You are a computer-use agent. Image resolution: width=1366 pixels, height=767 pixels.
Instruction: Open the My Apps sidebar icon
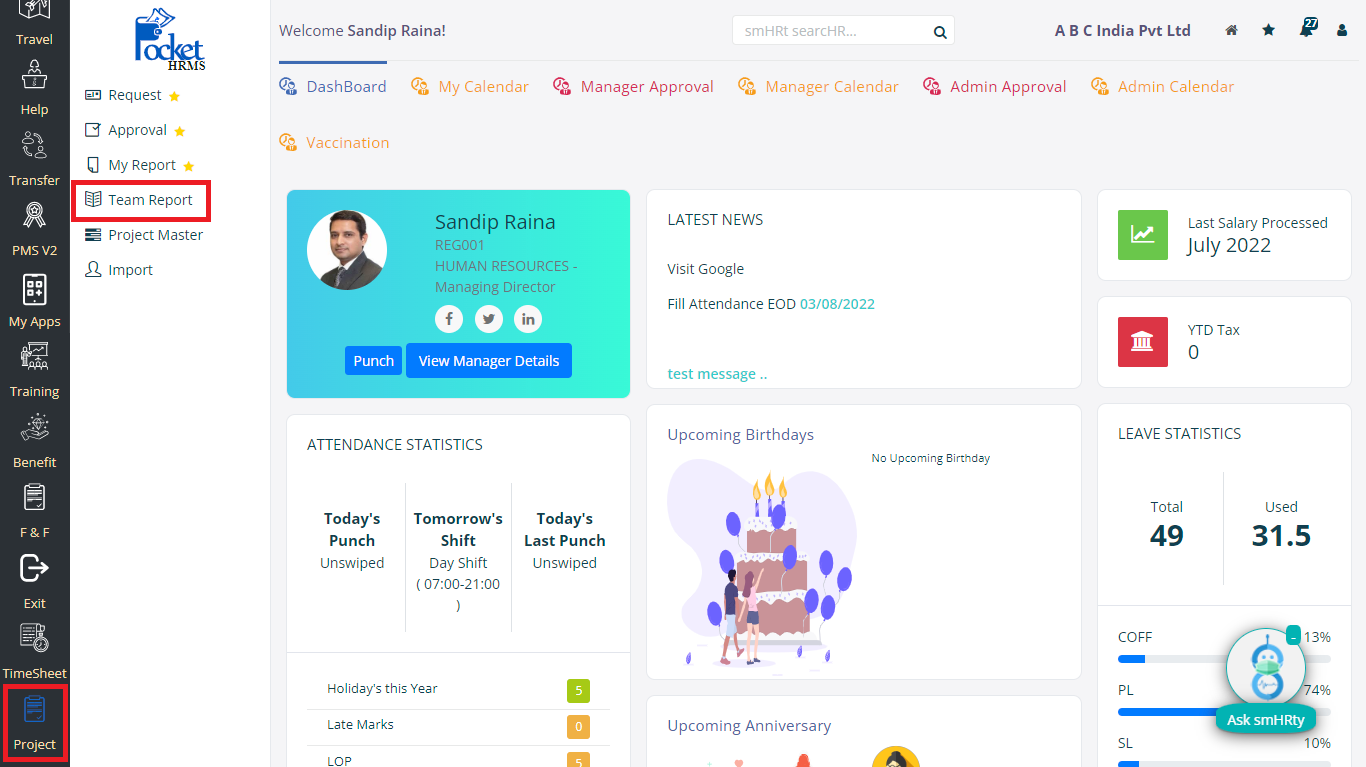pos(35,290)
